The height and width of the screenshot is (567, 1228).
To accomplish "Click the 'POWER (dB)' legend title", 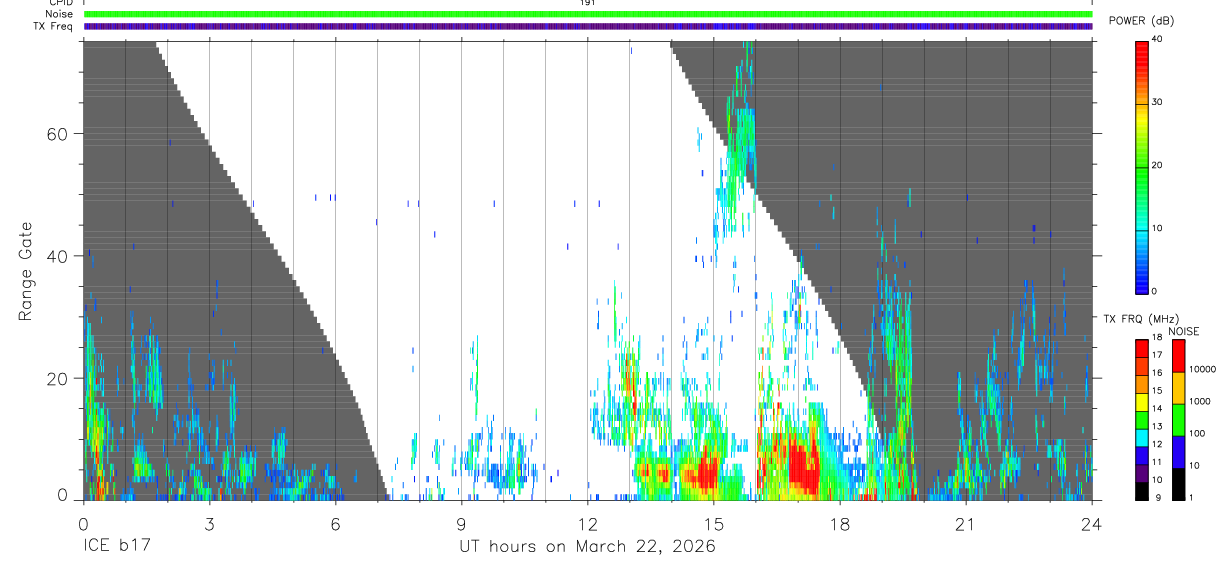I will 1142,20.
